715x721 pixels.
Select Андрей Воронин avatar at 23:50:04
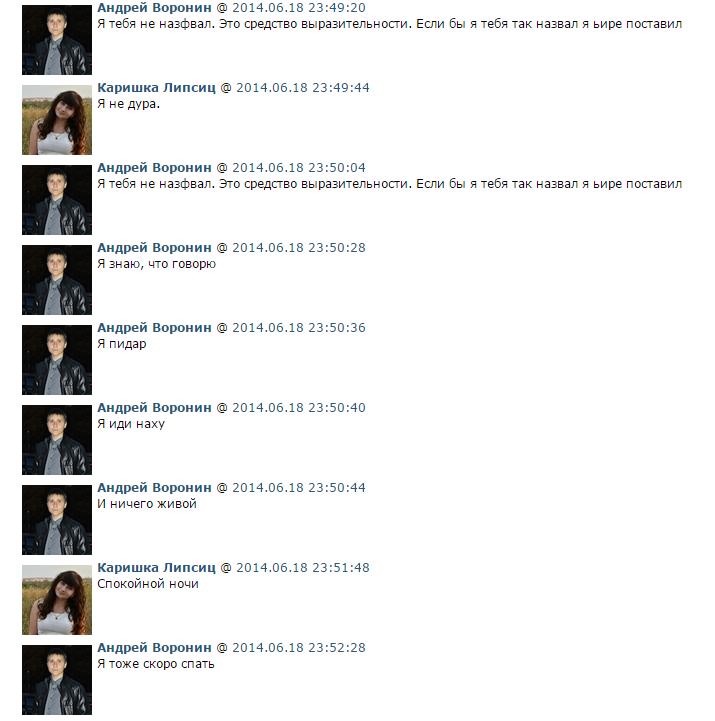[57, 200]
